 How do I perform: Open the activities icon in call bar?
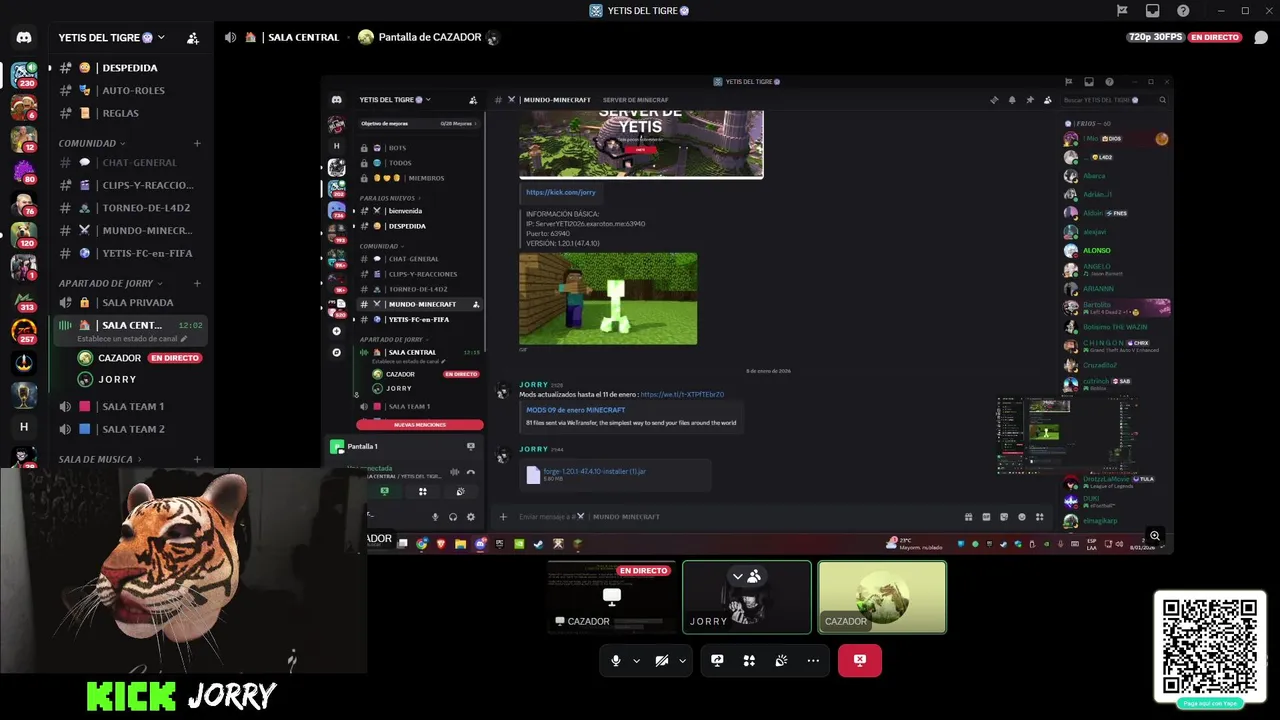(x=749, y=660)
